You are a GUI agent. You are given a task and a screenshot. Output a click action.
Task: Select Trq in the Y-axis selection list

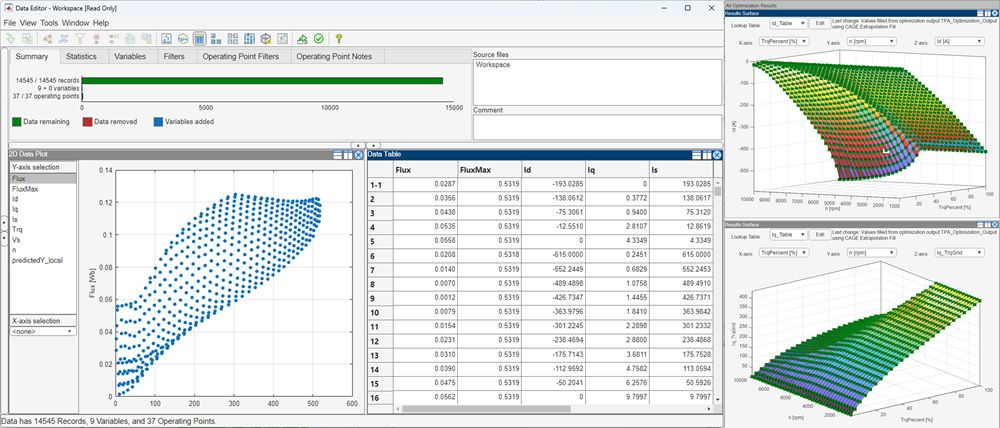tap(18, 228)
